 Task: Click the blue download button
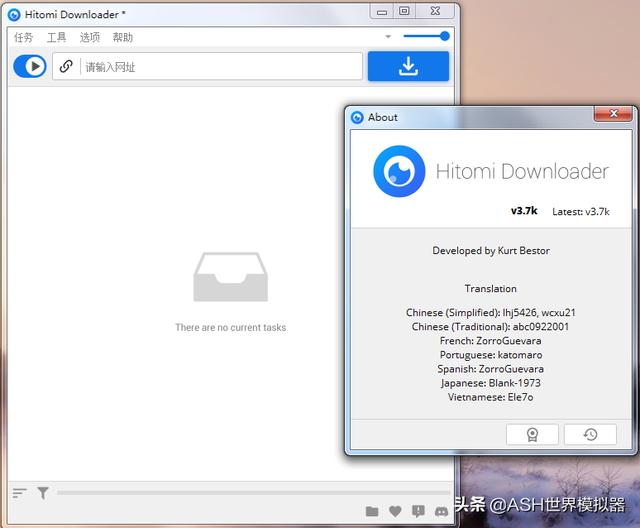pyautogui.click(x=408, y=66)
